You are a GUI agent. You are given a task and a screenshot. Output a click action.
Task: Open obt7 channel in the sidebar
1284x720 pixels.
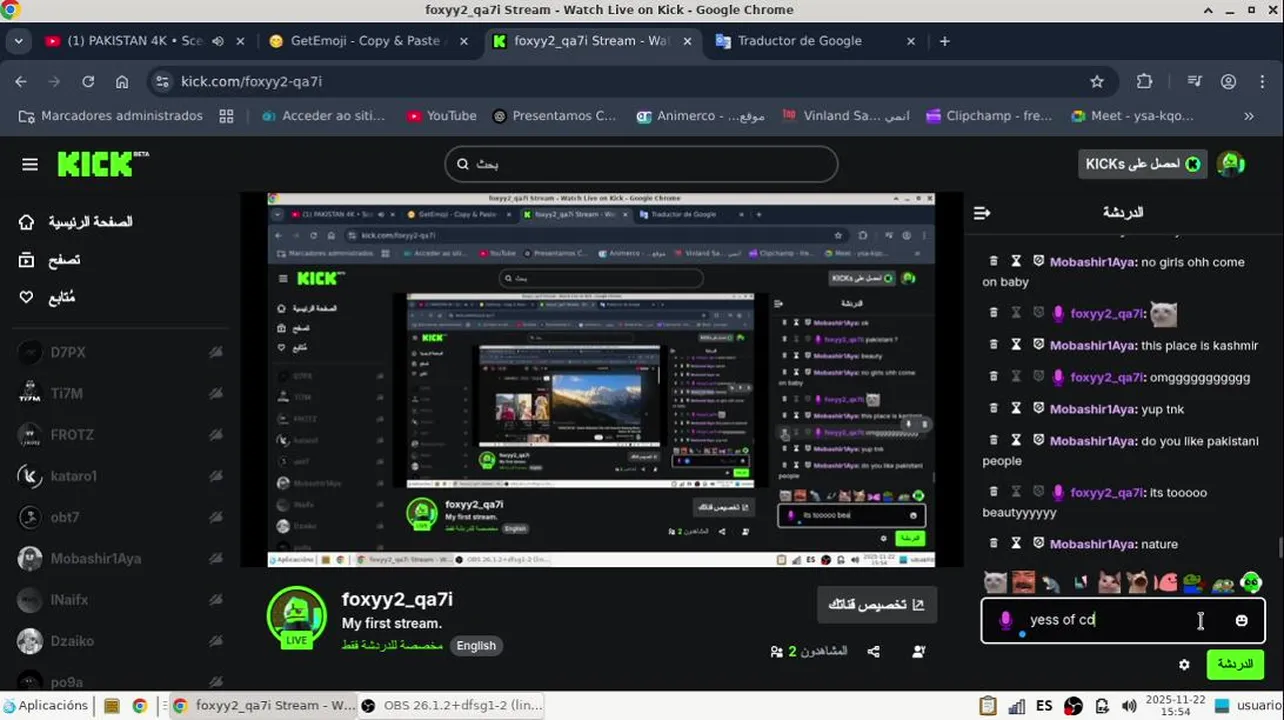(x=121, y=517)
